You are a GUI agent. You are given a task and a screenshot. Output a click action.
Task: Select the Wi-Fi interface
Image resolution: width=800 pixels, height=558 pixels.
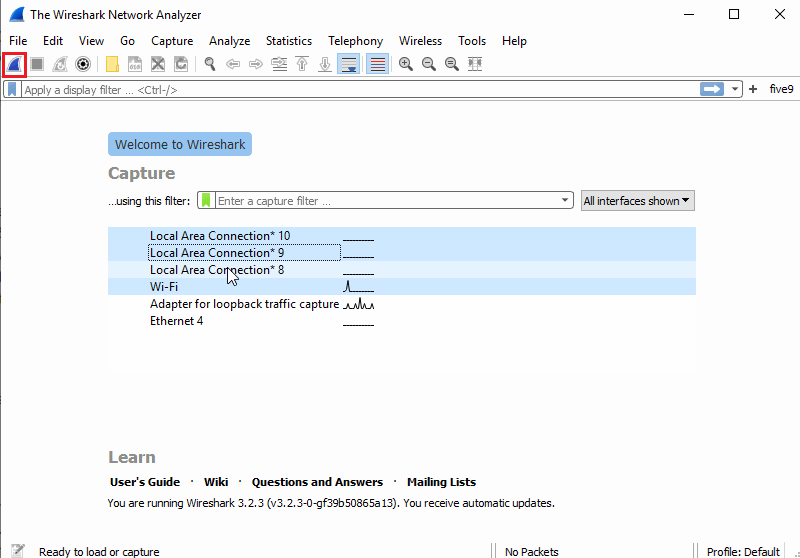point(402,287)
